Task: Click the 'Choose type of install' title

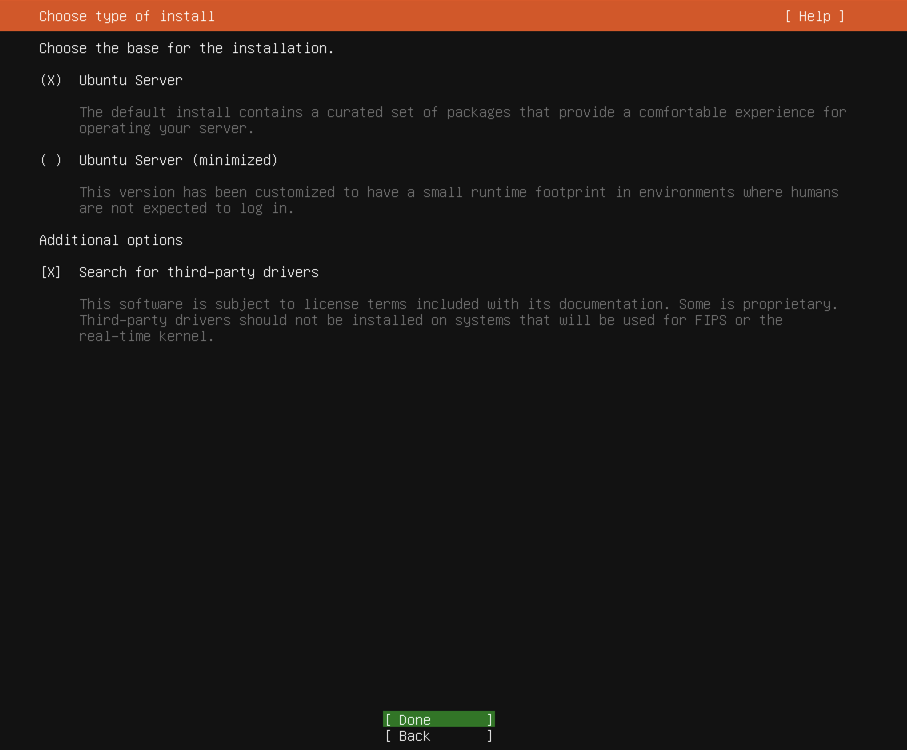Action: [127, 16]
